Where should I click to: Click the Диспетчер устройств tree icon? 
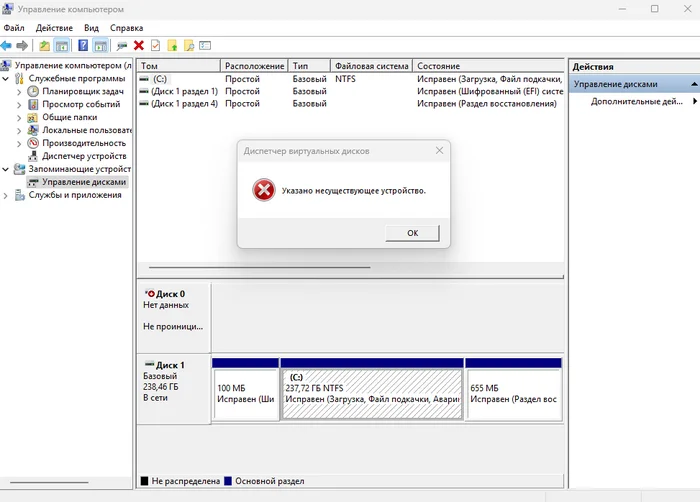click(x=33, y=156)
